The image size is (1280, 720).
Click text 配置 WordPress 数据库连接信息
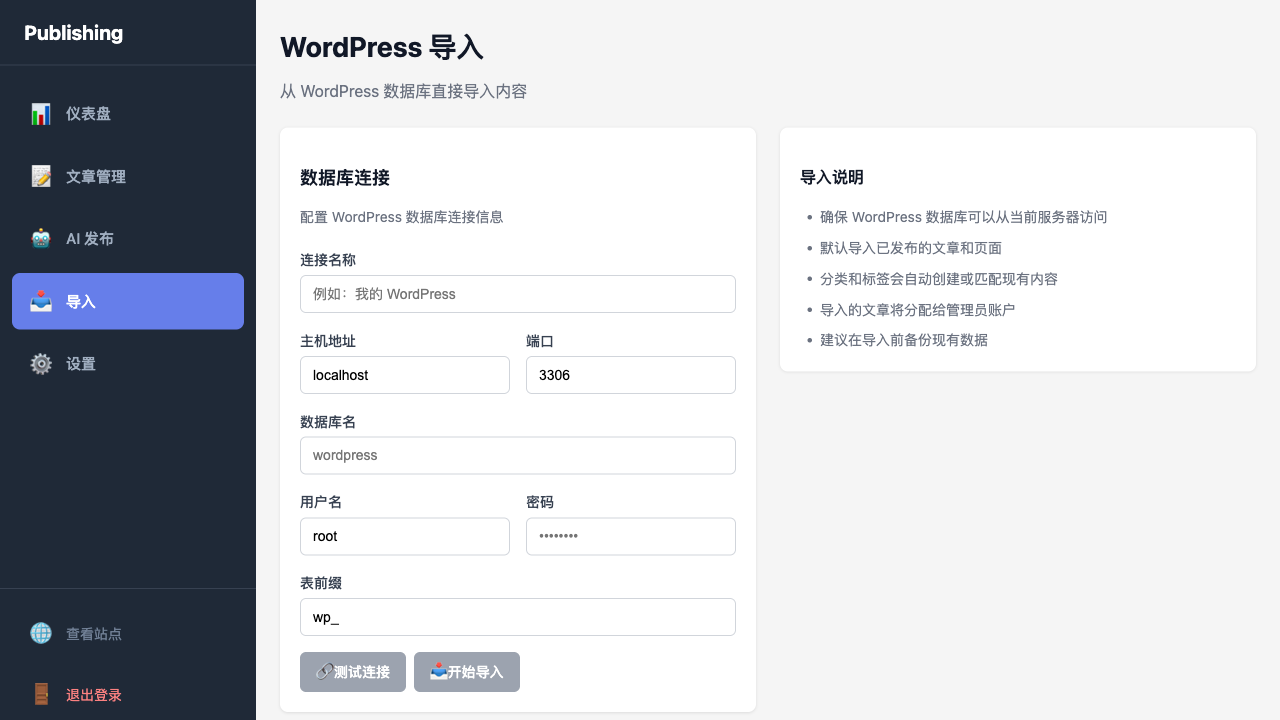click(402, 217)
